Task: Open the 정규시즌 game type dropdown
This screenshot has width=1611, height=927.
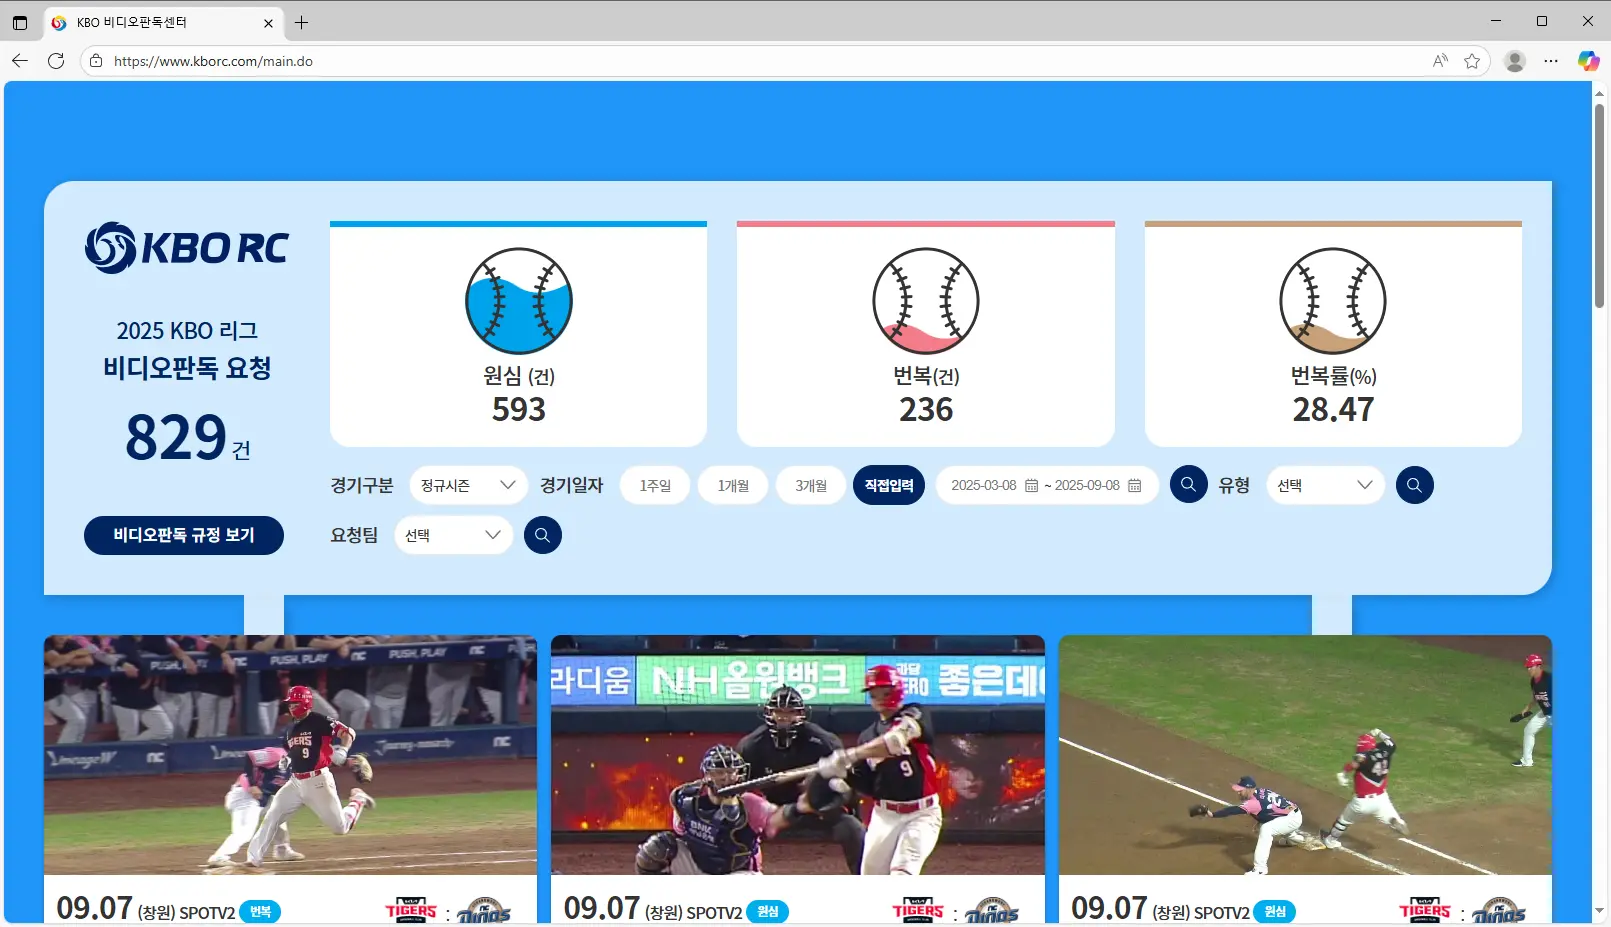Action: click(x=467, y=485)
